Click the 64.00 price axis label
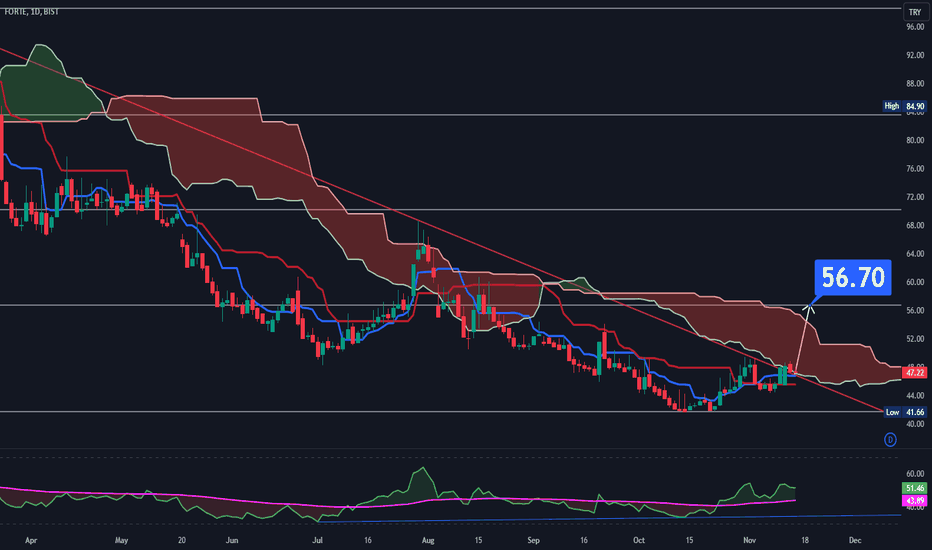The image size is (932, 550). 915,254
